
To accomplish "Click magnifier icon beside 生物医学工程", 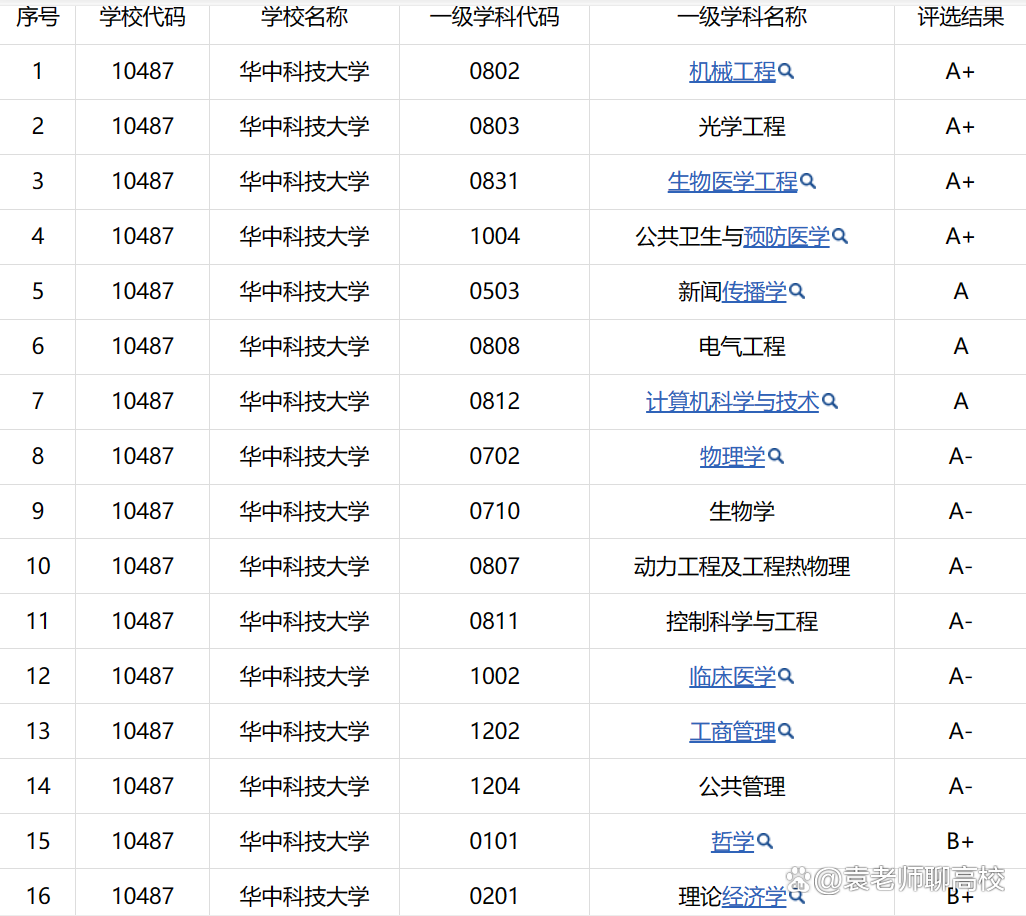I will [808, 182].
